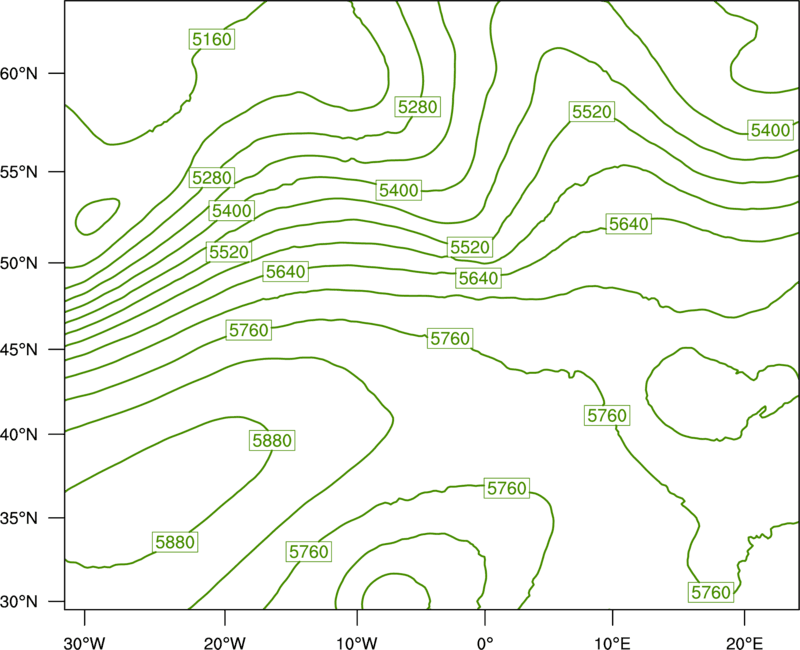
Task: Select the 5400 label east of 20°E
Action: tap(770, 130)
